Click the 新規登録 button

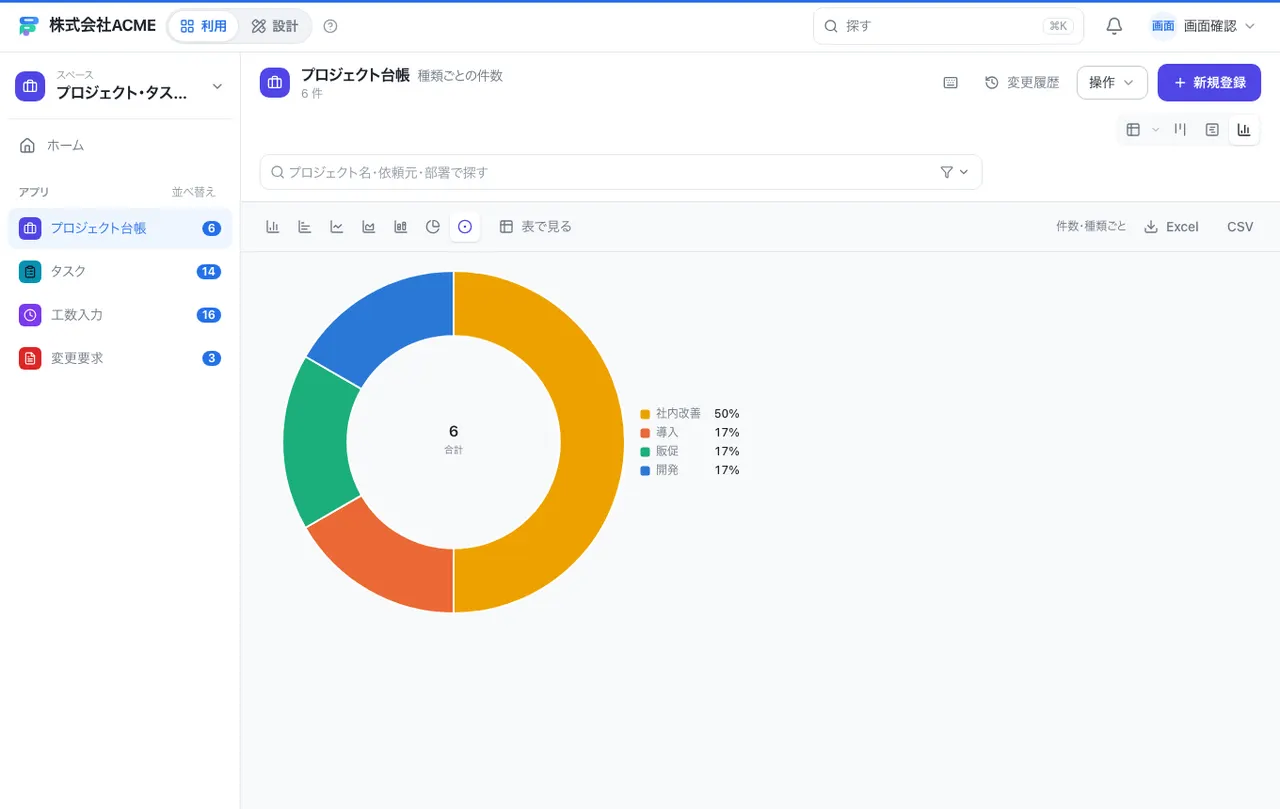point(1209,83)
